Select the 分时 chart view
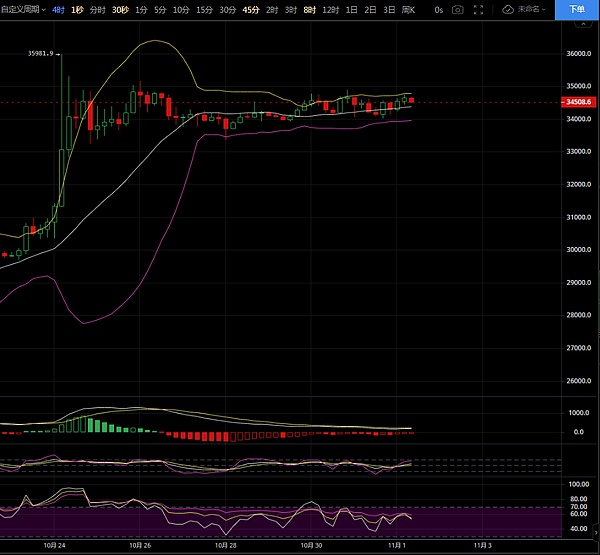This screenshot has height=555, width=600. [x=97, y=9]
